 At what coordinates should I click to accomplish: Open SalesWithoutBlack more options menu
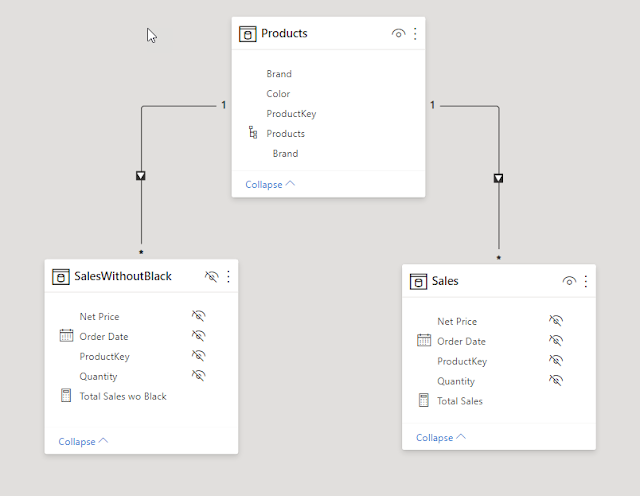point(228,276)
